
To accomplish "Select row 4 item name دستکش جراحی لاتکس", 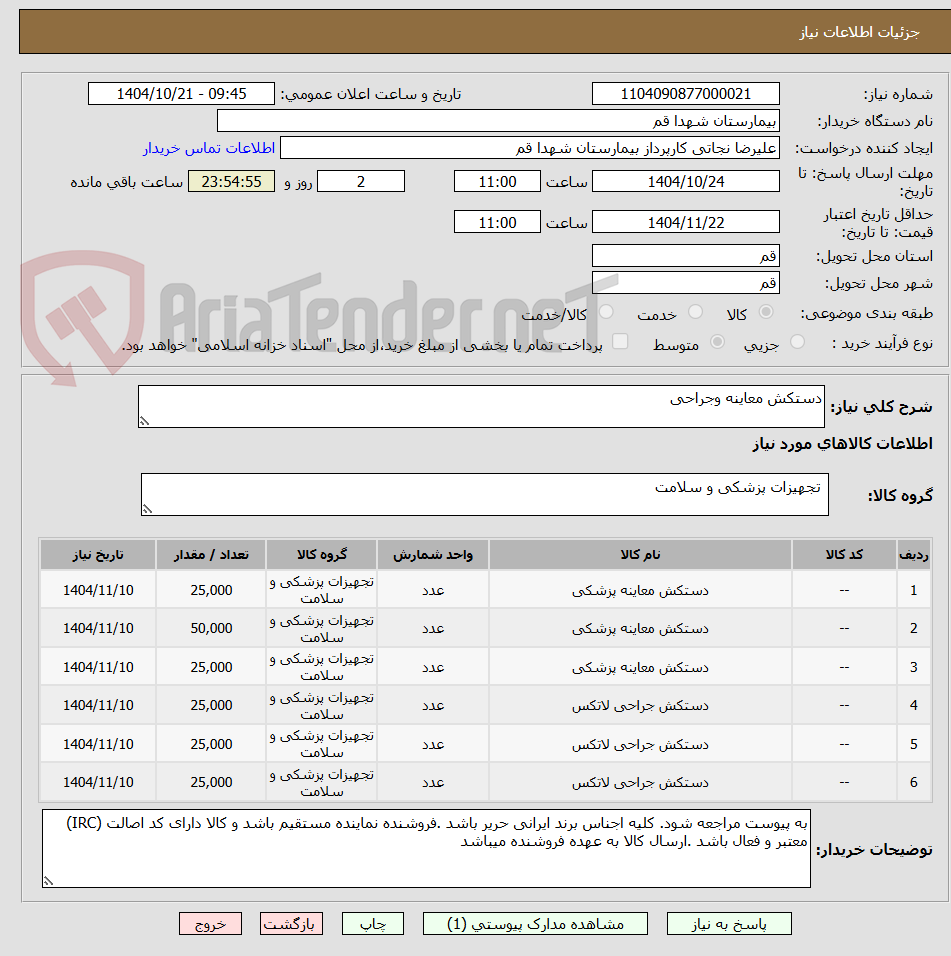I will pyautogui.click(x=640, y=705).
